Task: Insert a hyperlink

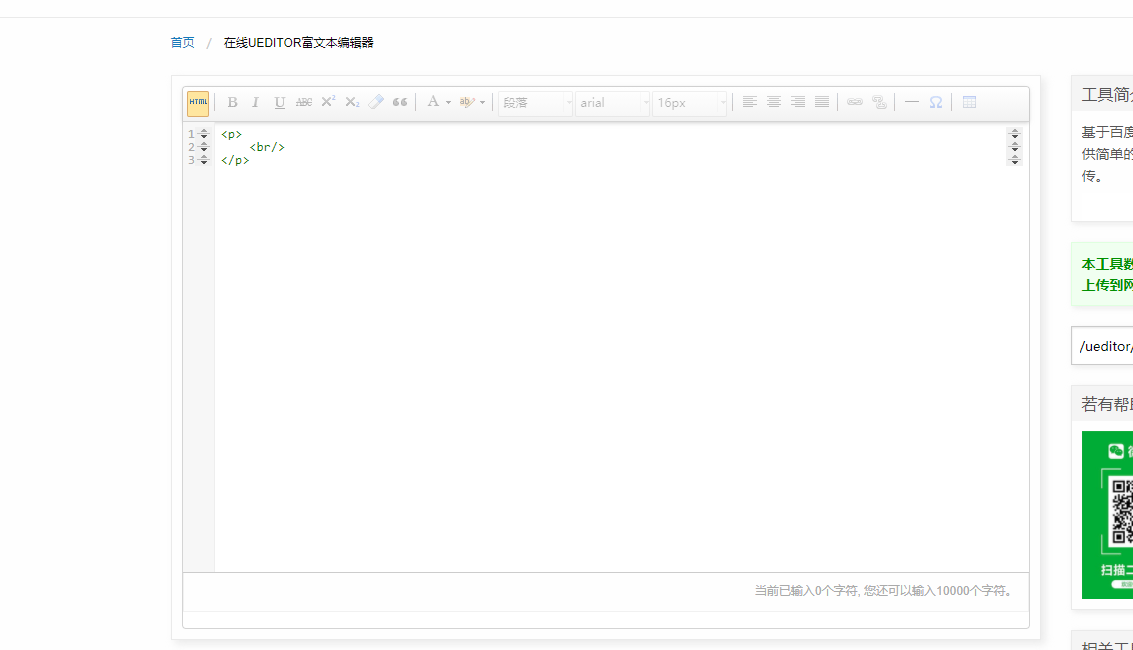Action: tap(855, 102)
